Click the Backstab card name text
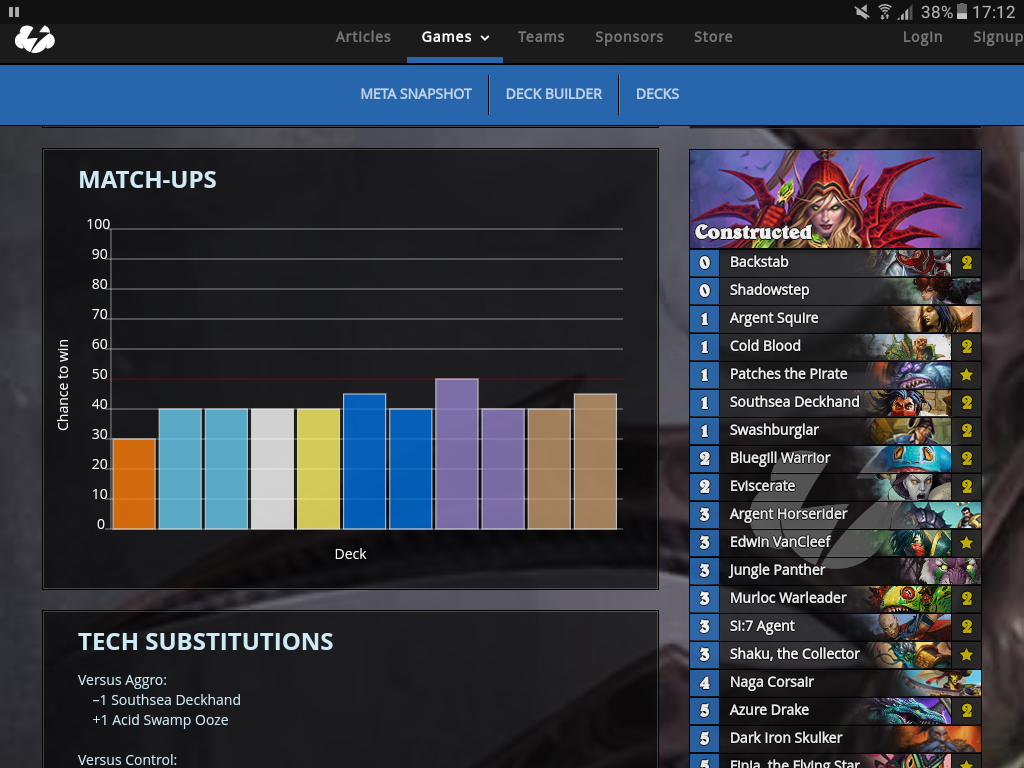Screen dimensions: 1024x768 click(759, 262)
